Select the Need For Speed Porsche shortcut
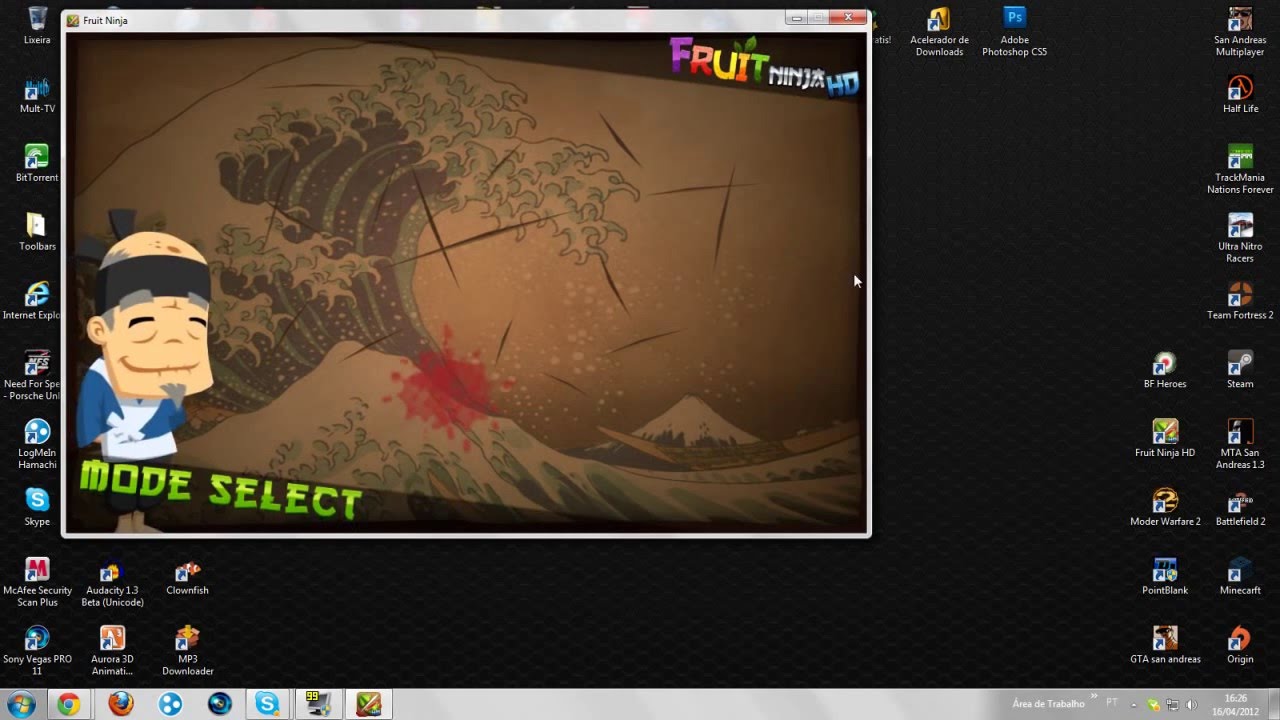This screenshot has height=720, width=1280. tap(32, 376)
